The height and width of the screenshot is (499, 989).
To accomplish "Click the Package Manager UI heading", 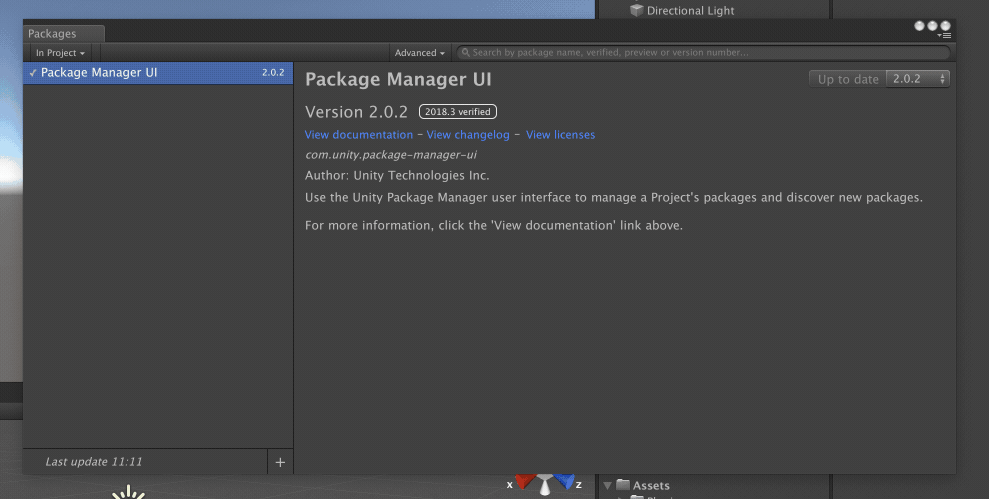I will pyautogui.click(x=398, y=79).
